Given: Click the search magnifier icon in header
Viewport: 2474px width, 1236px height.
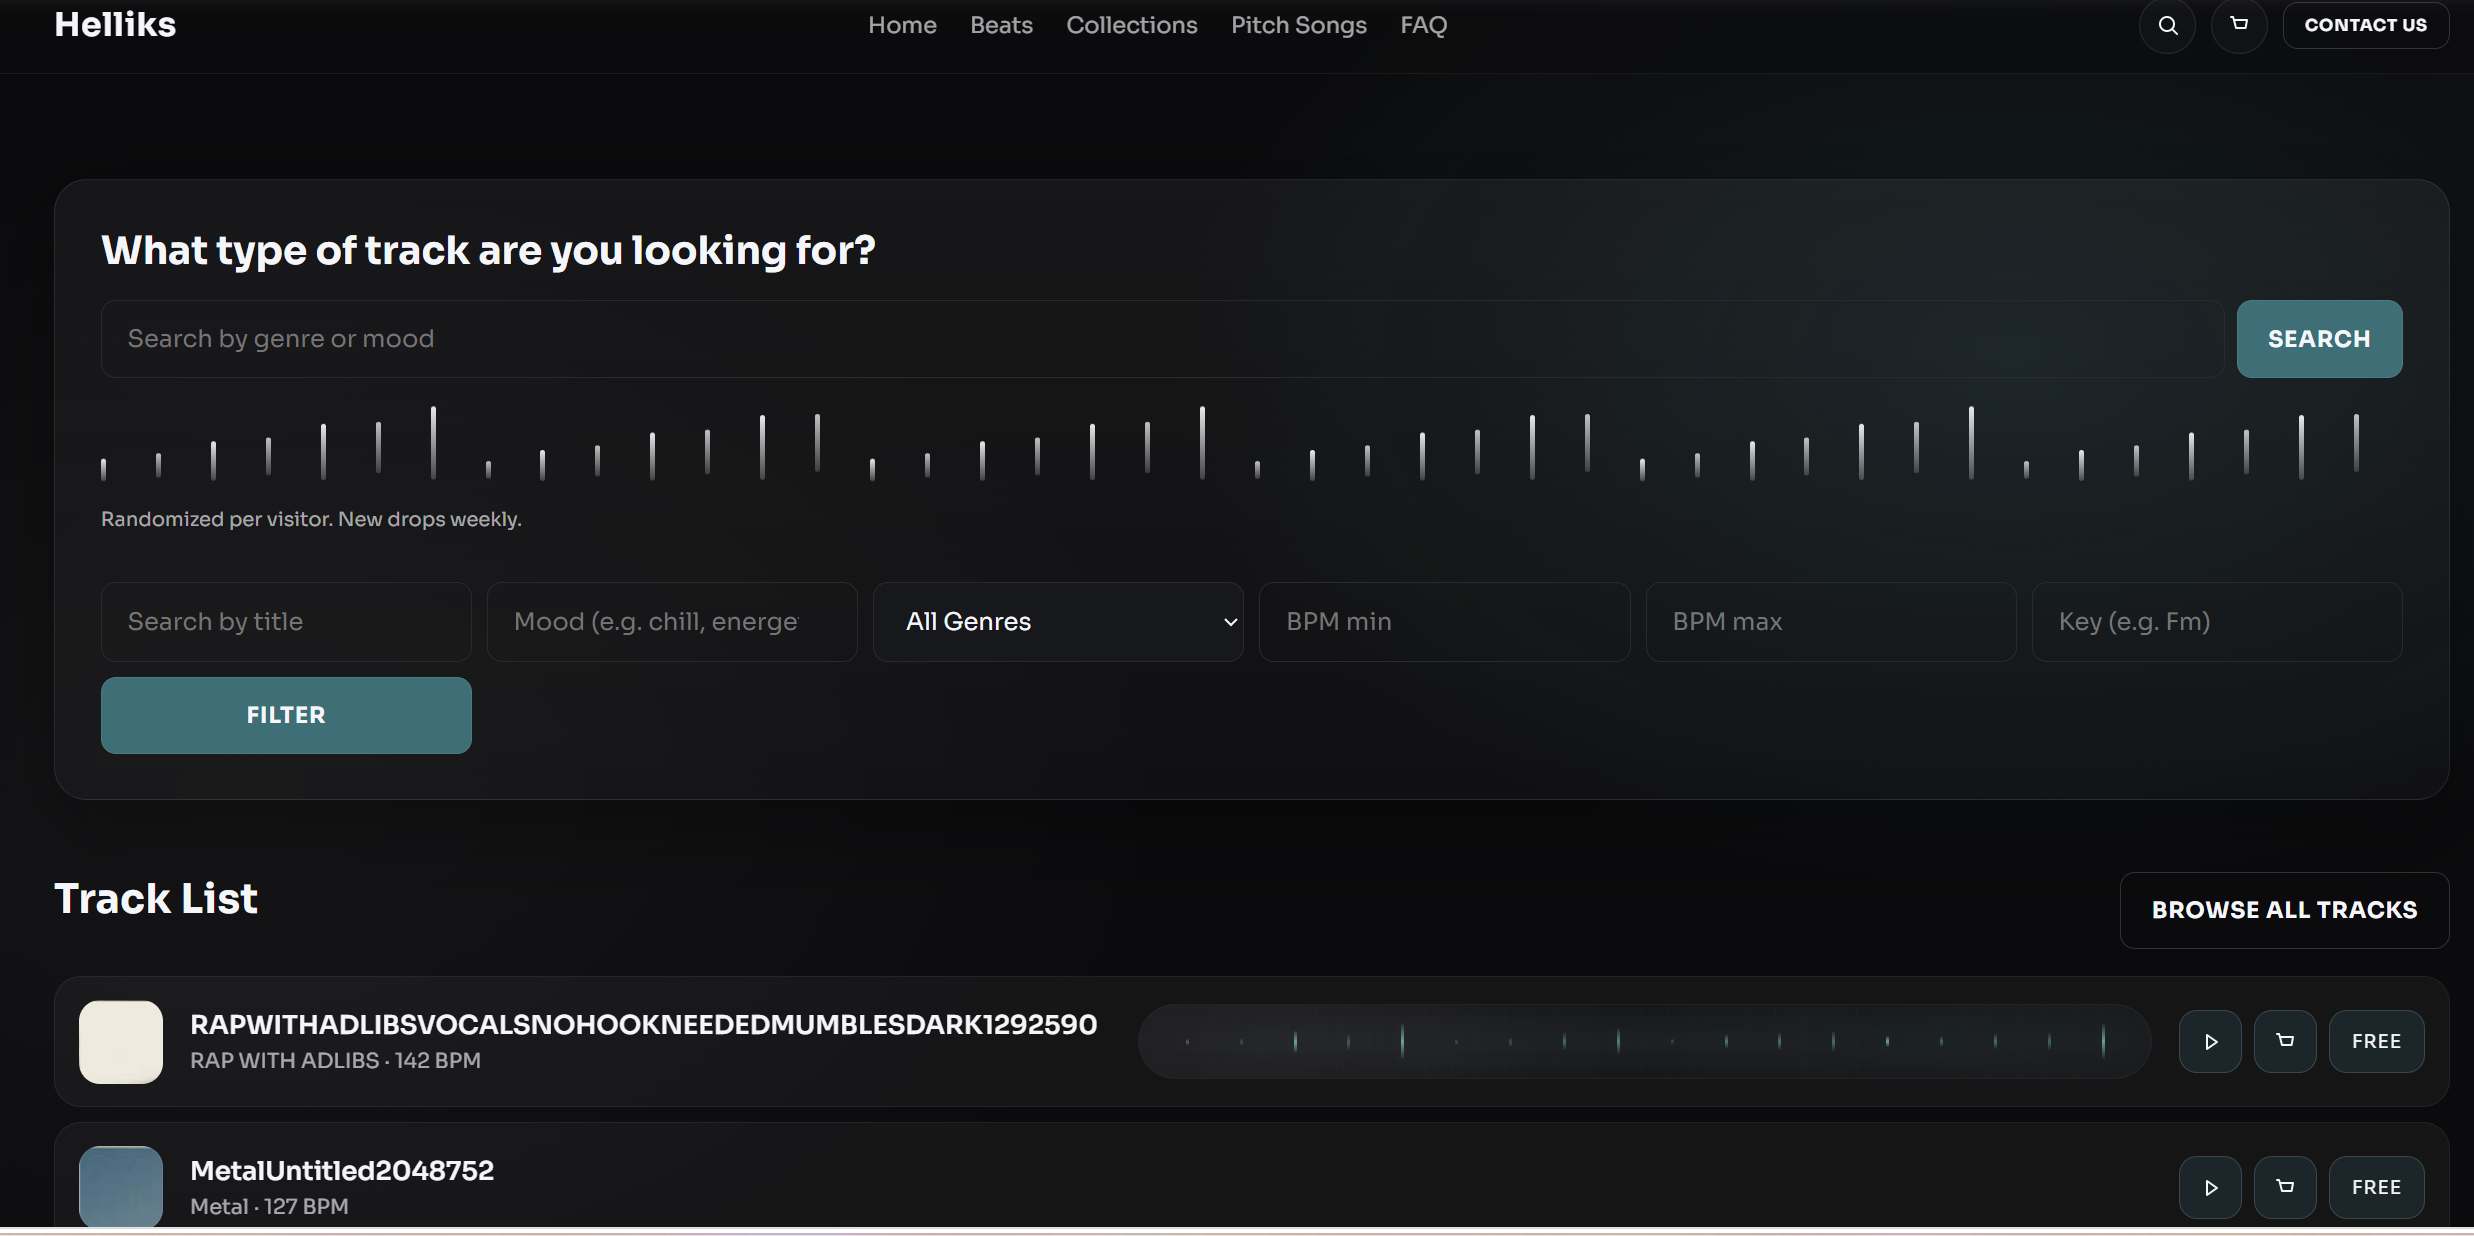Looking at the screenshot, I should point(2167,25).
